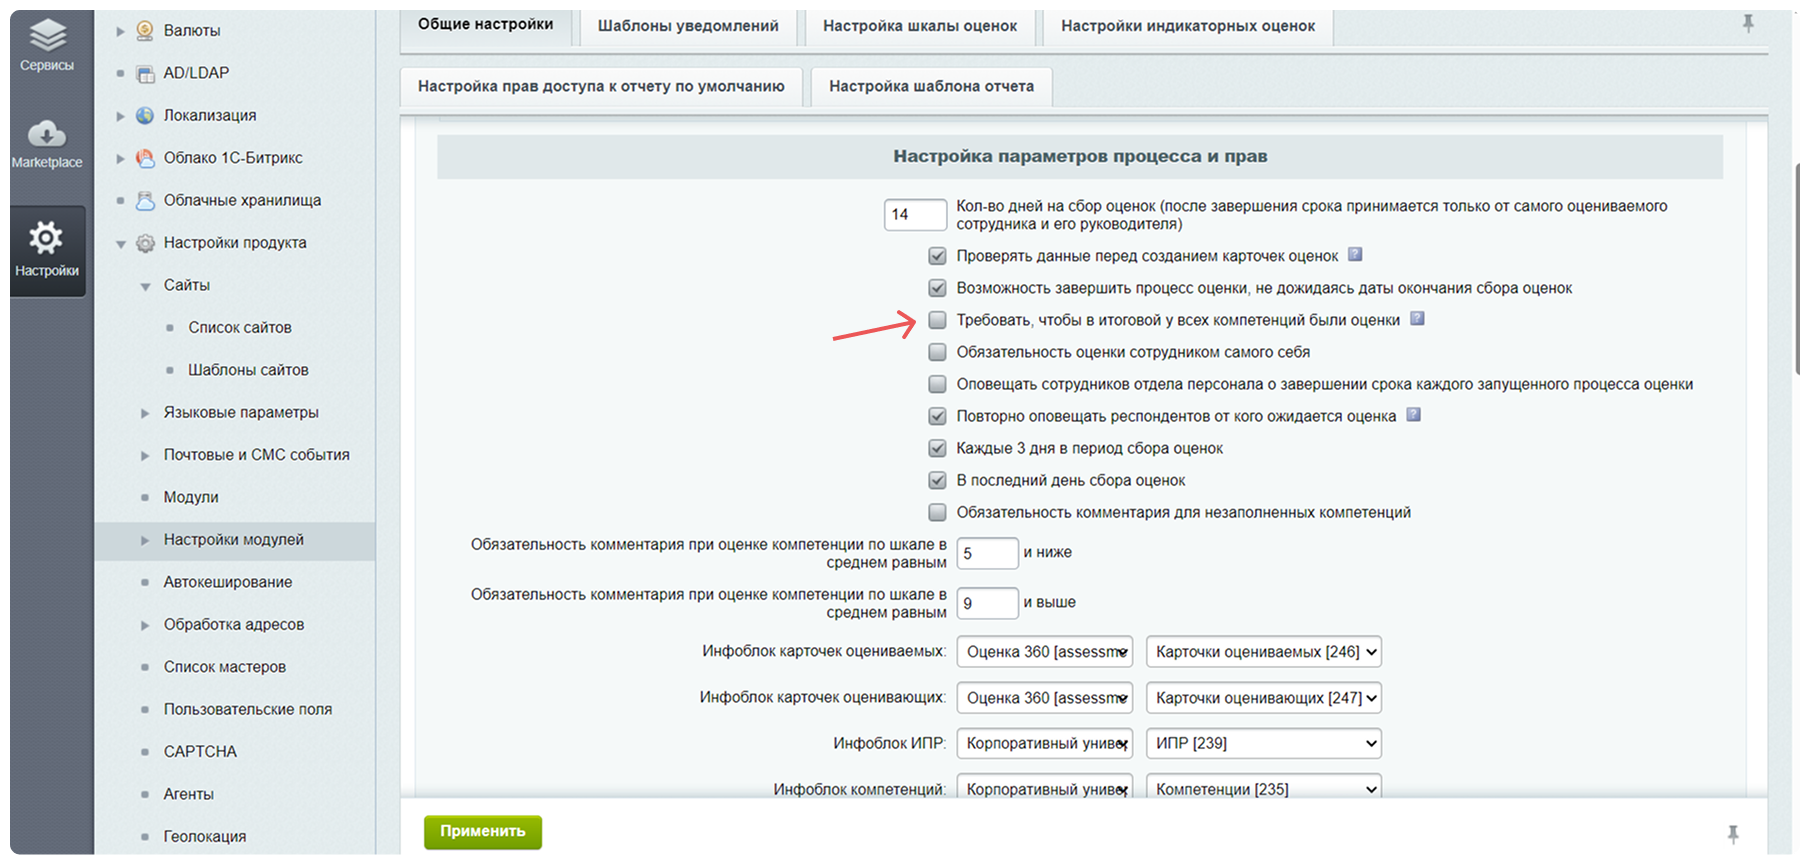Open 'Список сайтов' in the sidebar
This screenshot has height=865, width=1810.
tap(240, 327)
